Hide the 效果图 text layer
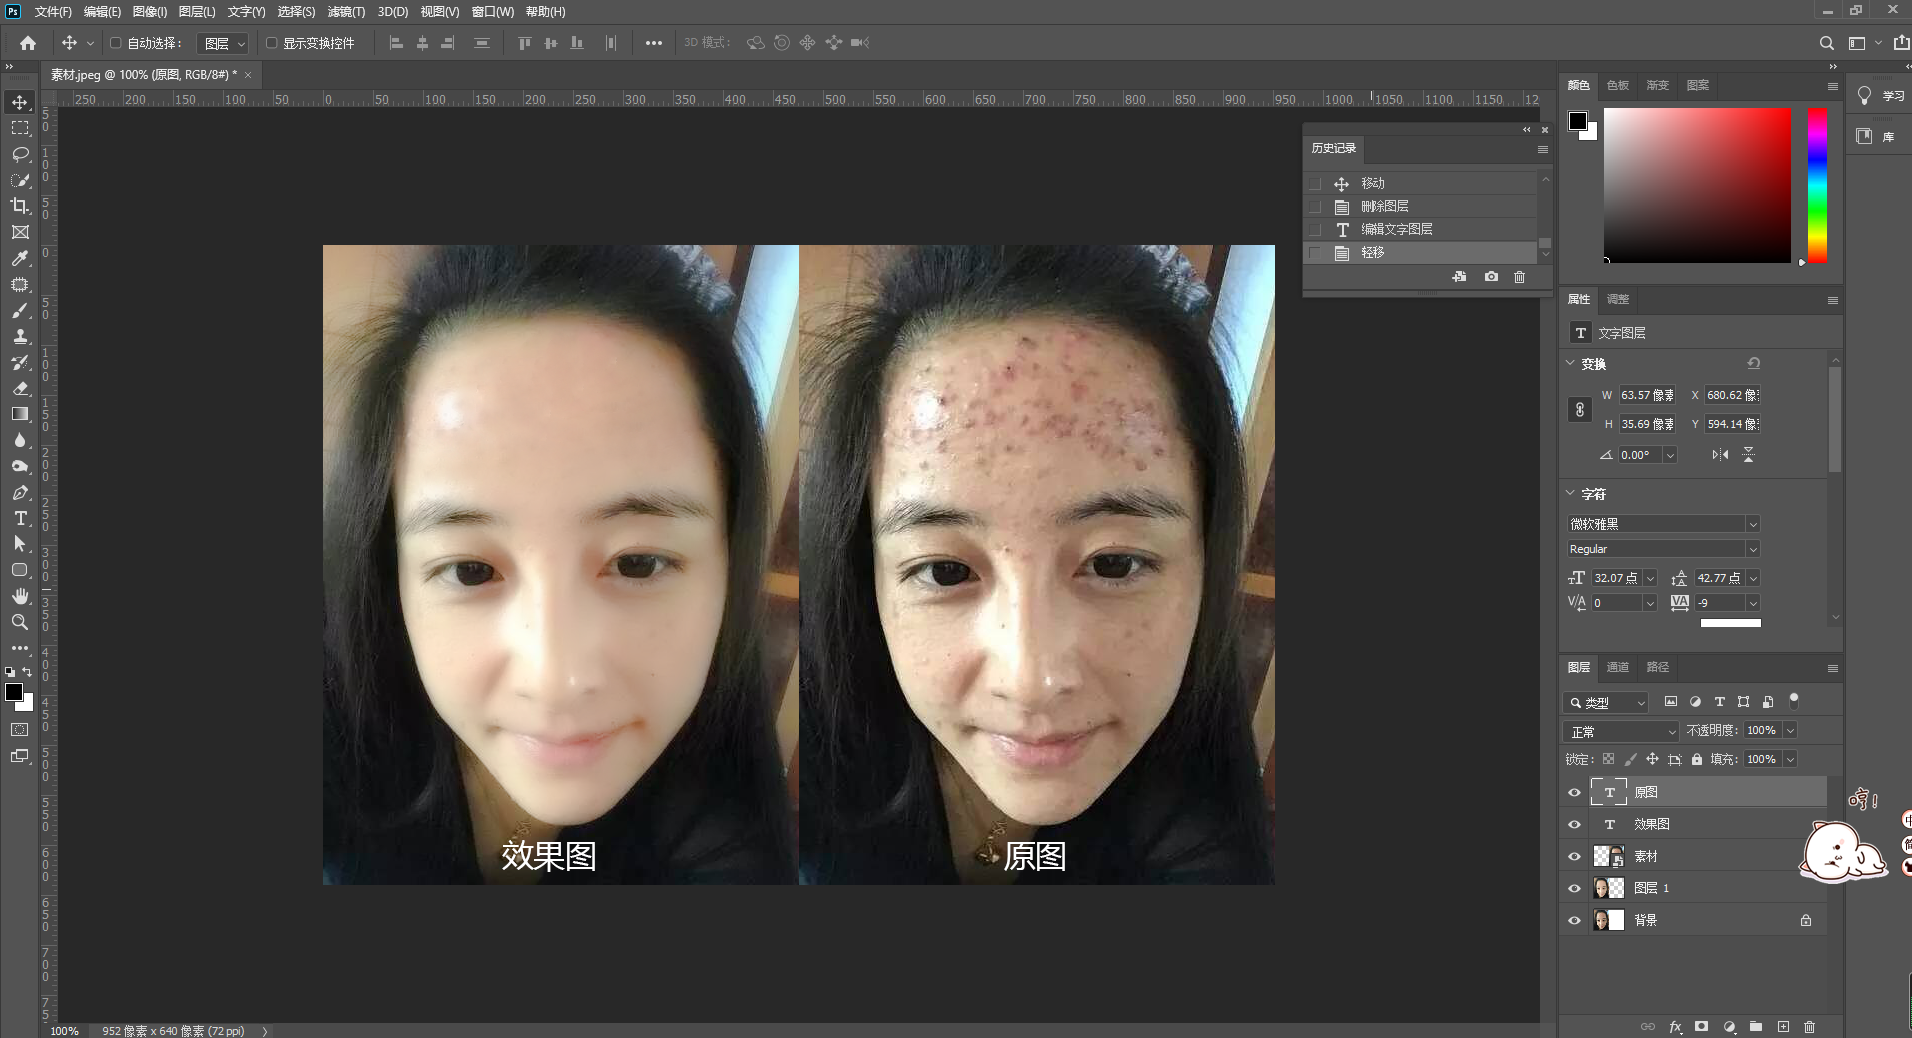Viewport: 1912px width, 1038px height. coord(1574,824)
